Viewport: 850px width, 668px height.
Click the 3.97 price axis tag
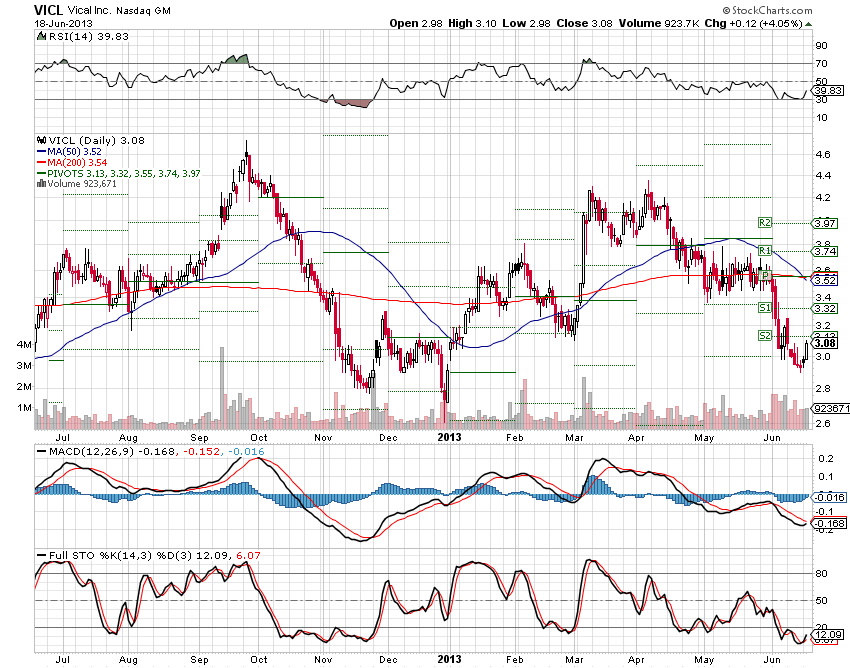click(x=825, y=223)
